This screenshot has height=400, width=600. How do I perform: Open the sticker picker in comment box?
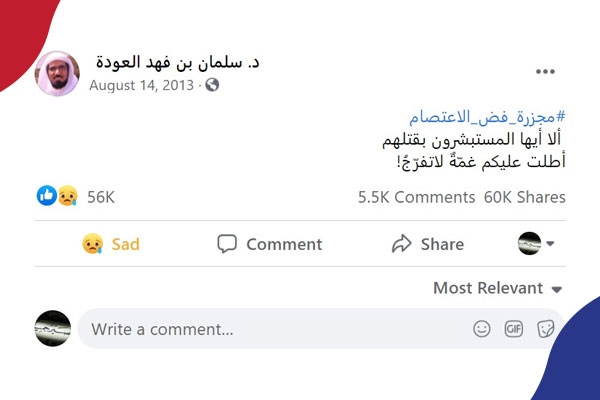(546, 329)
